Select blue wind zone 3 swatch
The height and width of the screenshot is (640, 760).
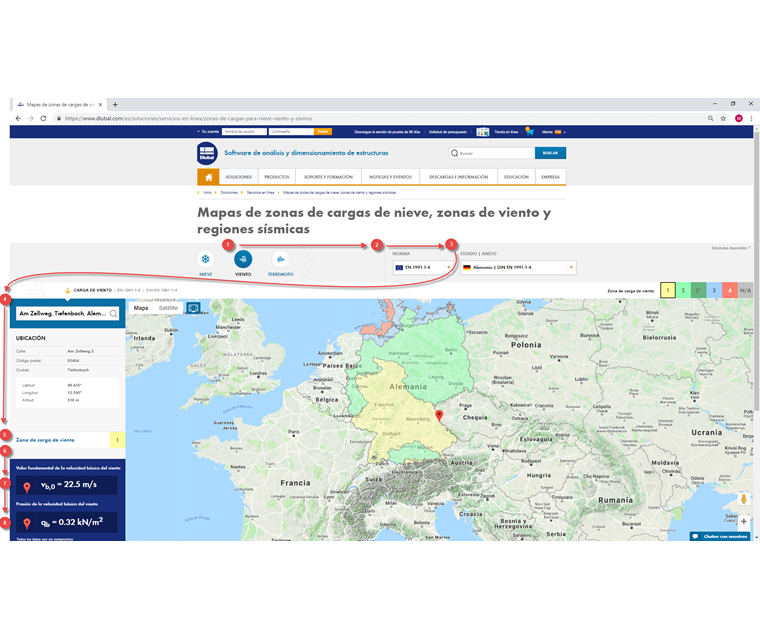click(x=714, y=290)
